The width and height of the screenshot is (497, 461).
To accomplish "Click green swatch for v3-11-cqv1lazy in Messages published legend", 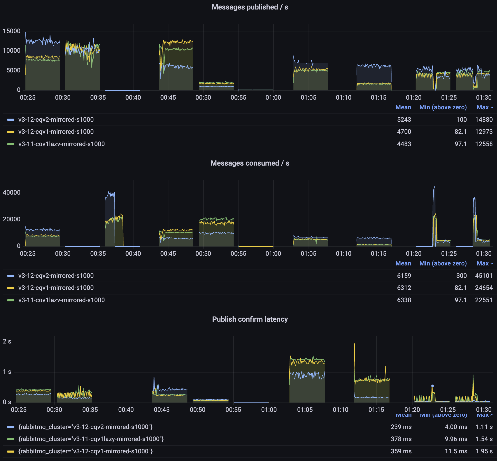I will (x=11, y=144).
